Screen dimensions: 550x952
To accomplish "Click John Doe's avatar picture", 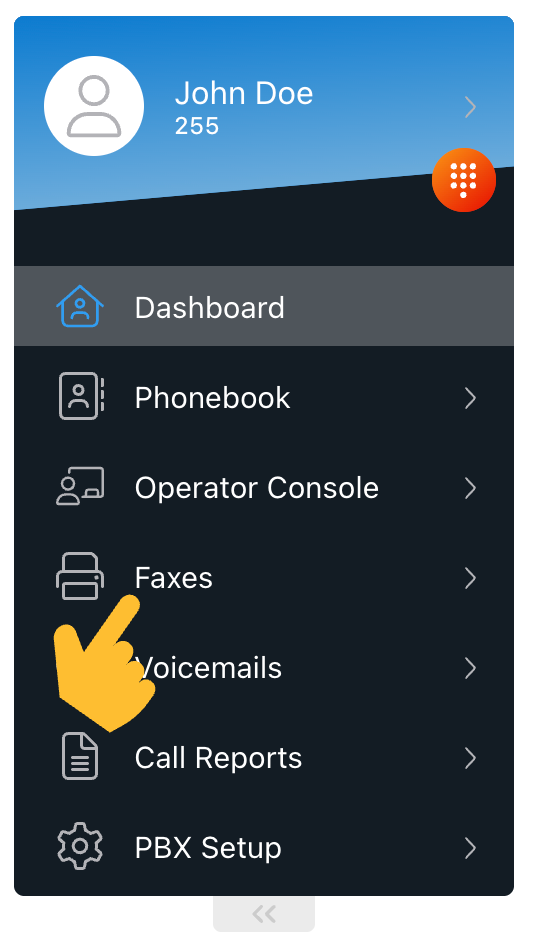I will 94,106.
